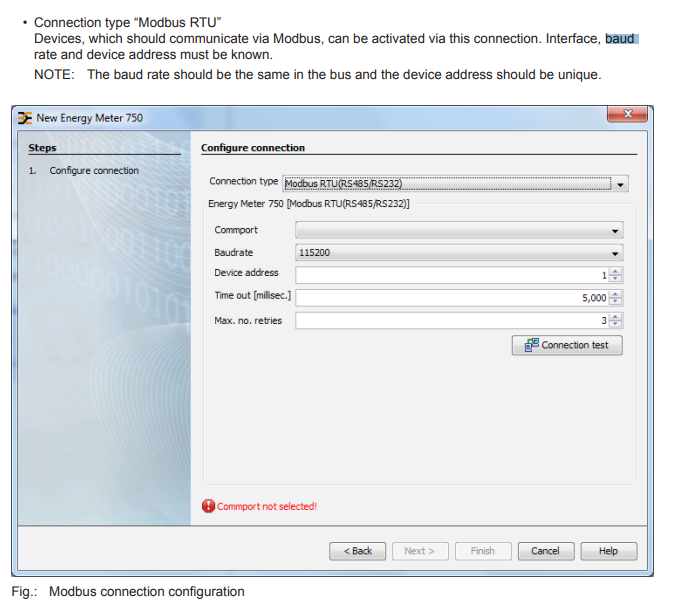Viewport: 681px width, 612px height.
Task: Open Help for connection configuration
Action: [608, 551]
